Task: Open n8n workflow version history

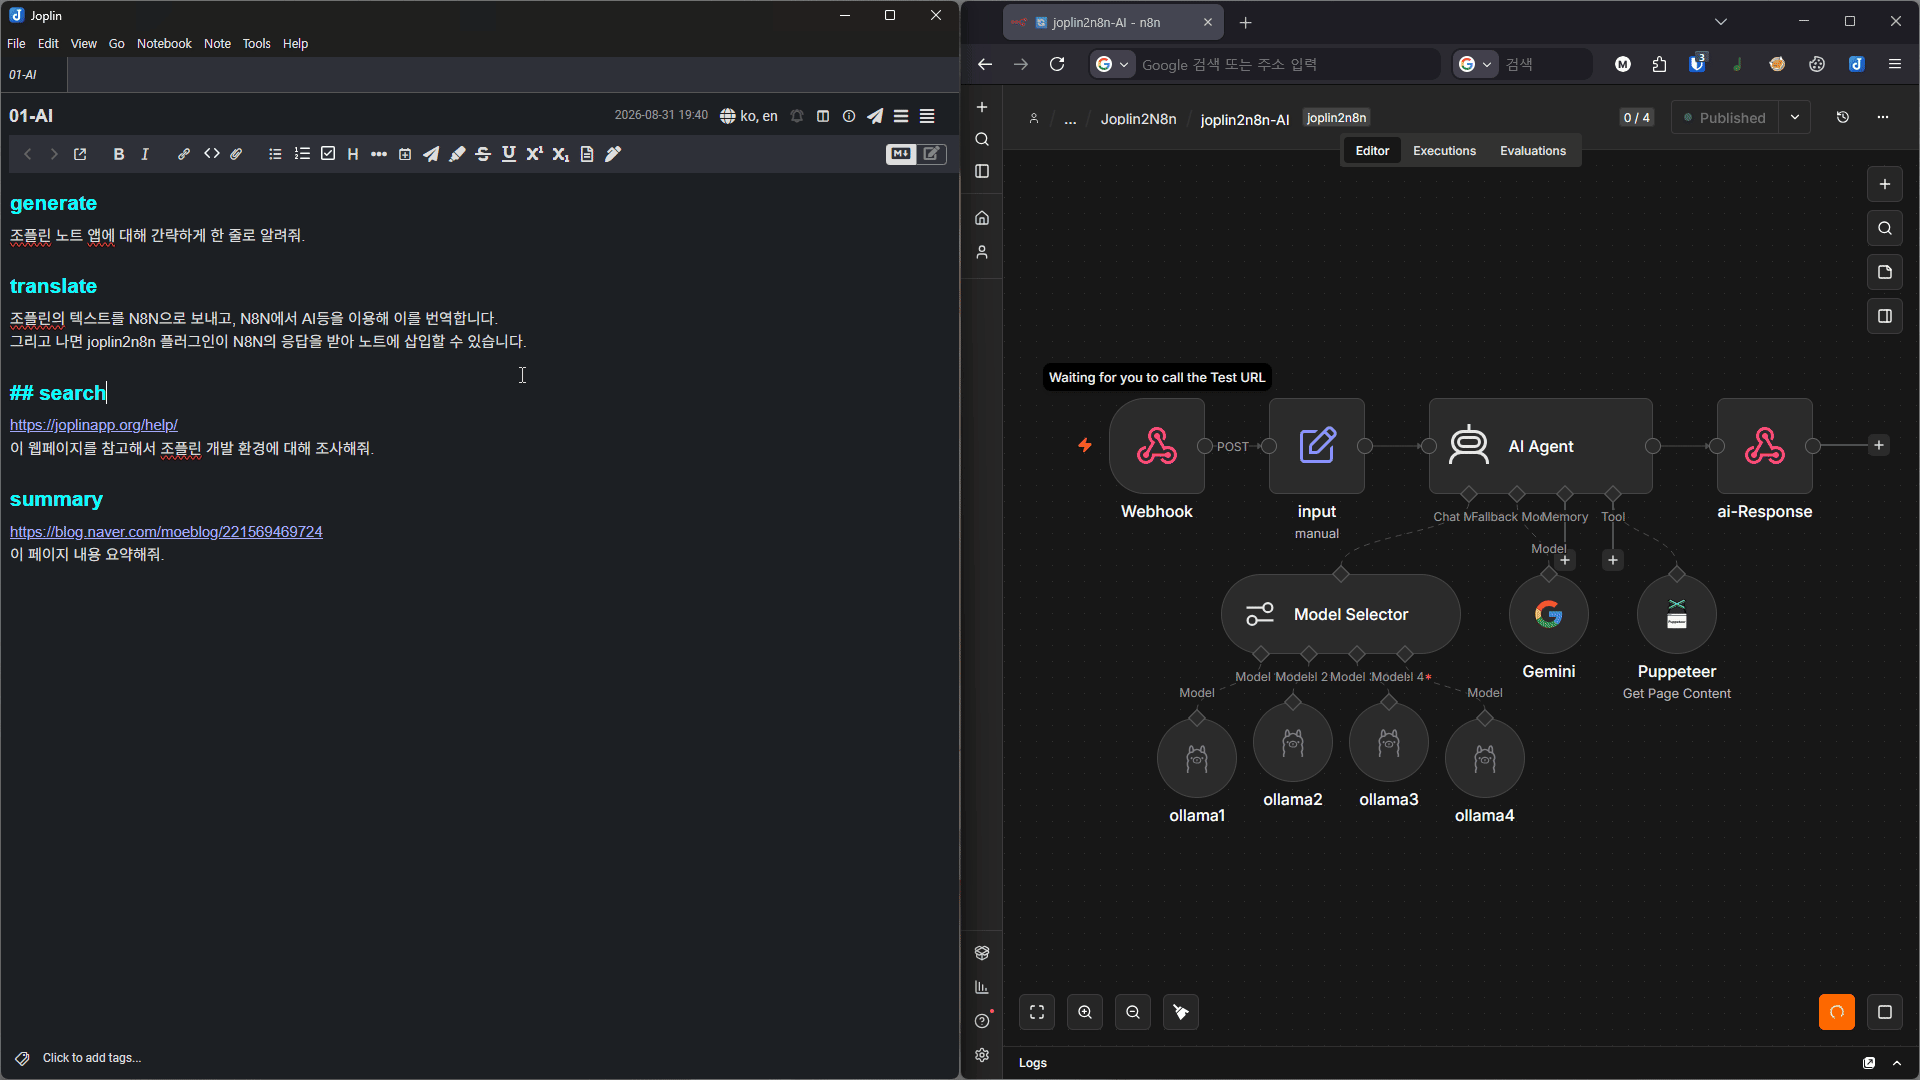Action: click(x=1843, y=117)
